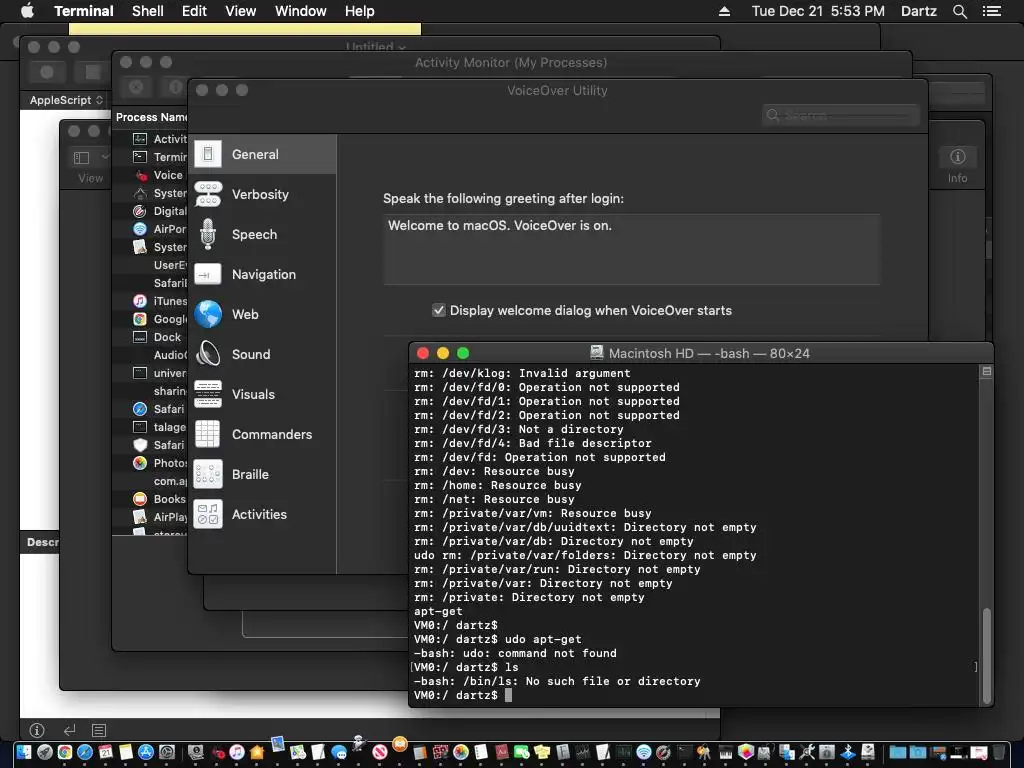The width and height of the screenshot is (1024, 768).
Task: Open the Trash in the Dock
Action: pyautogui.click(x=999, y=752)
